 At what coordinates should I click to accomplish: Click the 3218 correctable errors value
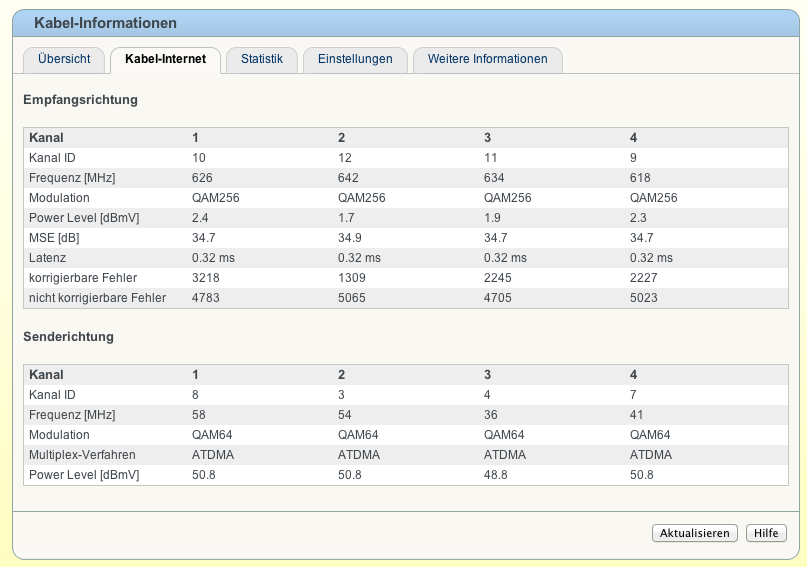click(206, 278)
